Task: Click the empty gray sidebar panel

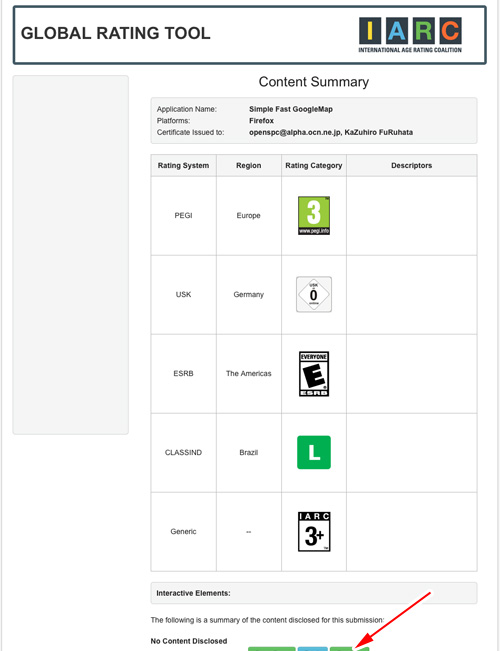Action: 71,255
